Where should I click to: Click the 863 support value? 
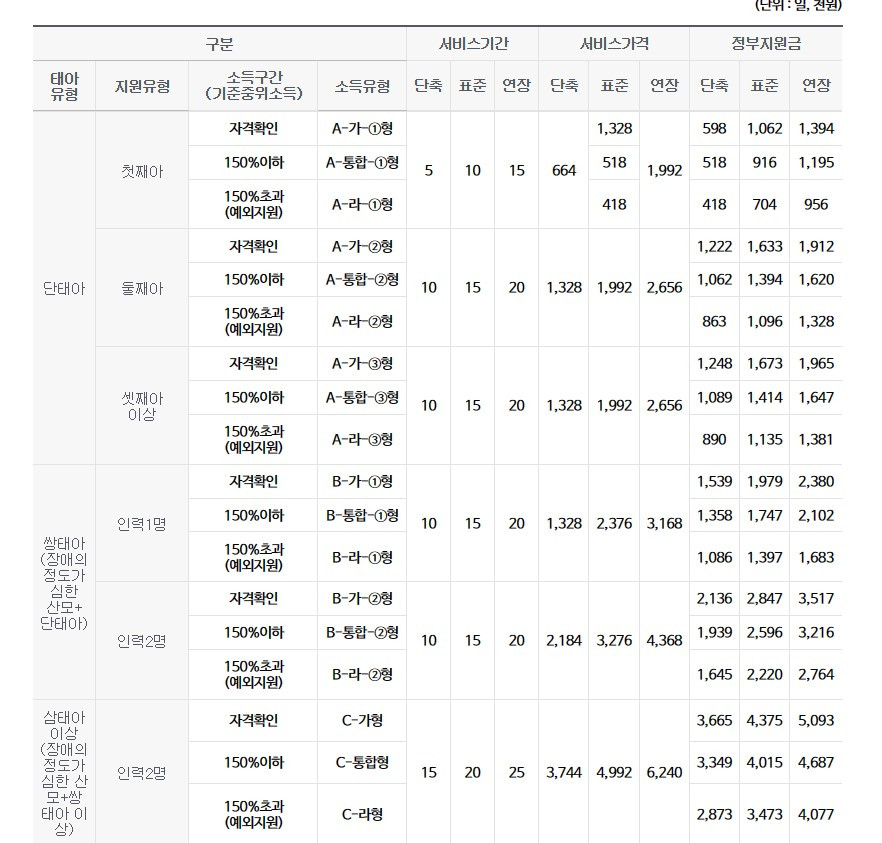click(714, 322)
